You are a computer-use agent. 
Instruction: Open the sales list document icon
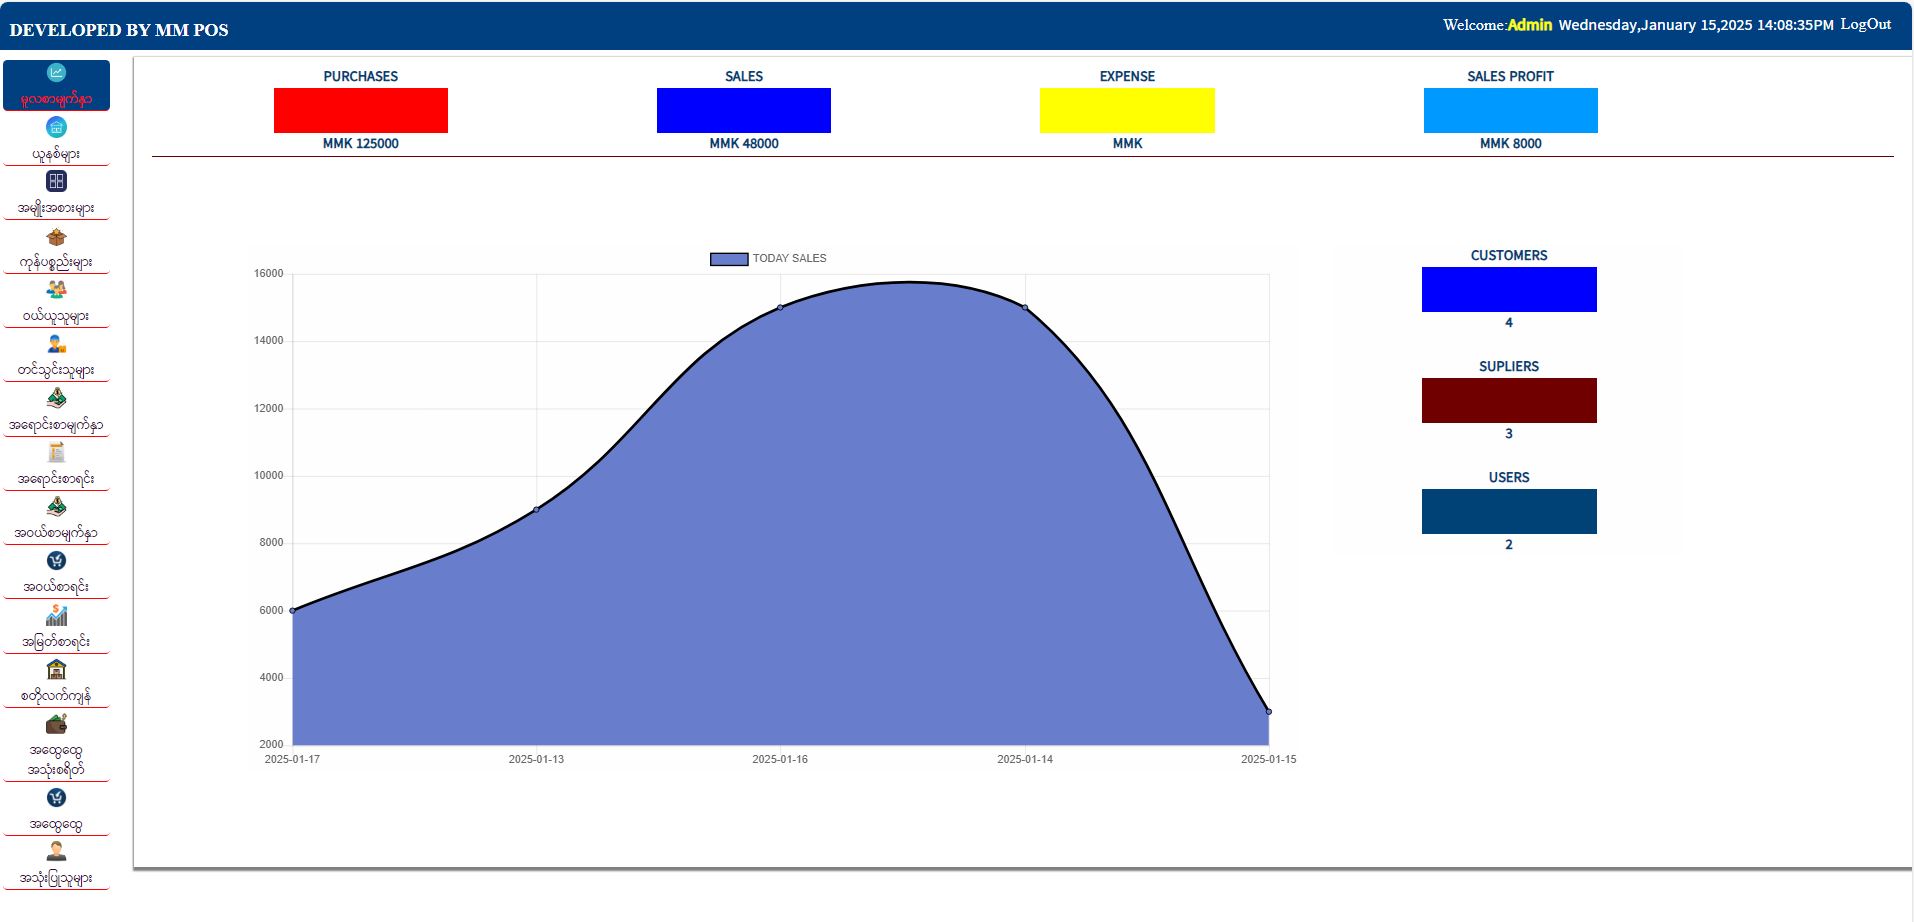tap(56, 453)
